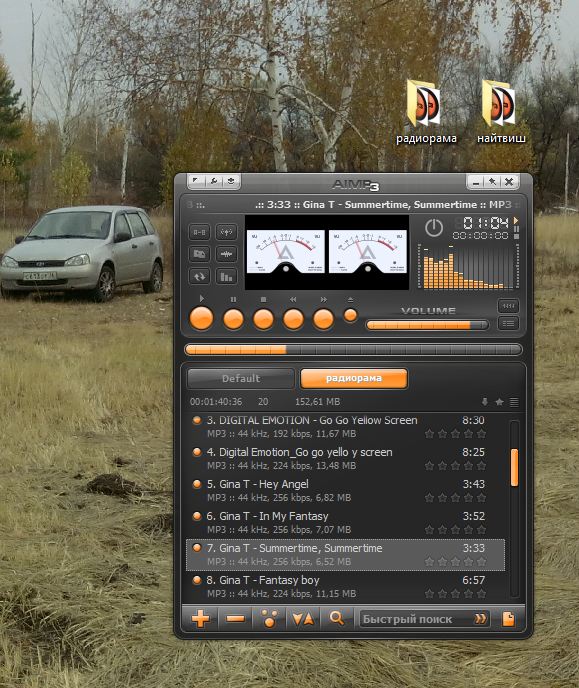The height and width of the screenshot is (688, 579).
Task: Open the playlist menu icon above list
Action: pos(514,402)
